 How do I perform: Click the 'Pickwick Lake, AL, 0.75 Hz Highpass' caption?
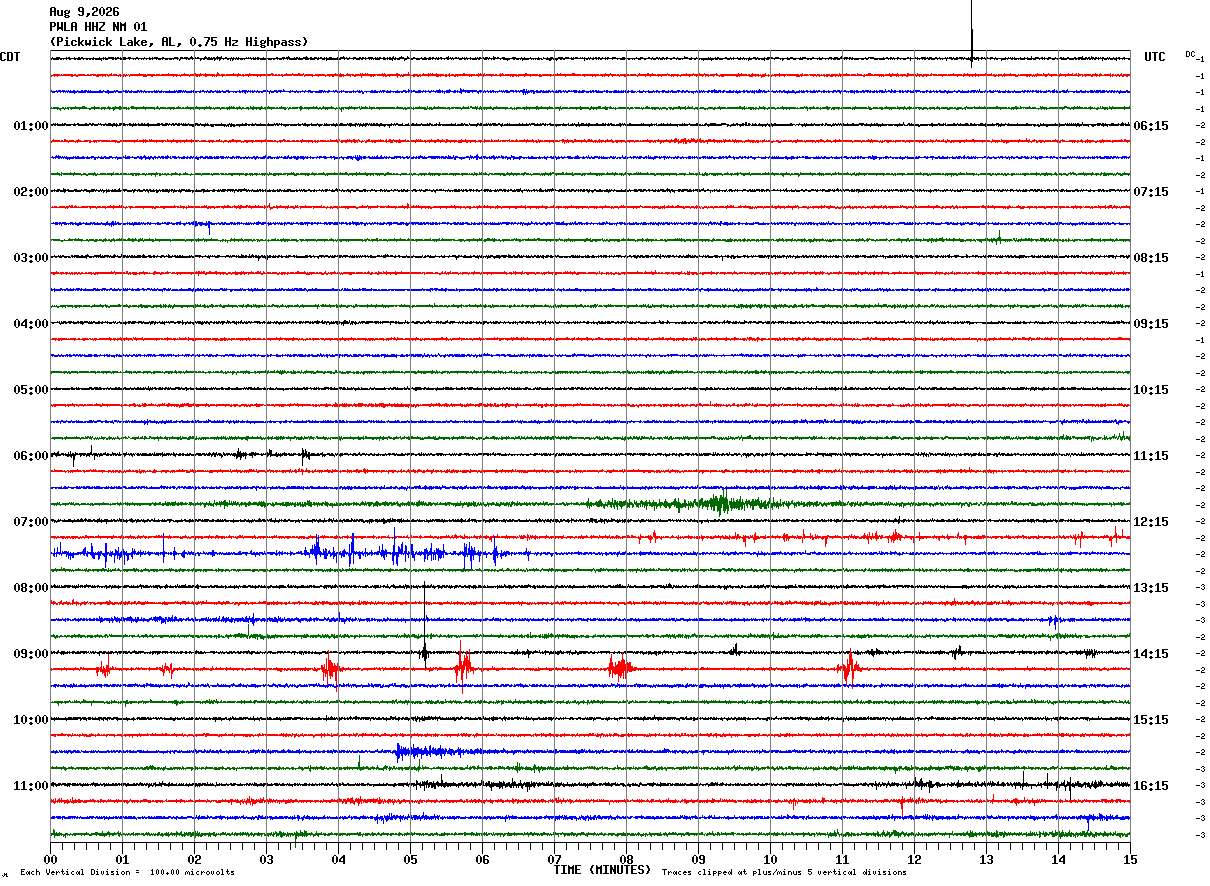tap(179, 42)
